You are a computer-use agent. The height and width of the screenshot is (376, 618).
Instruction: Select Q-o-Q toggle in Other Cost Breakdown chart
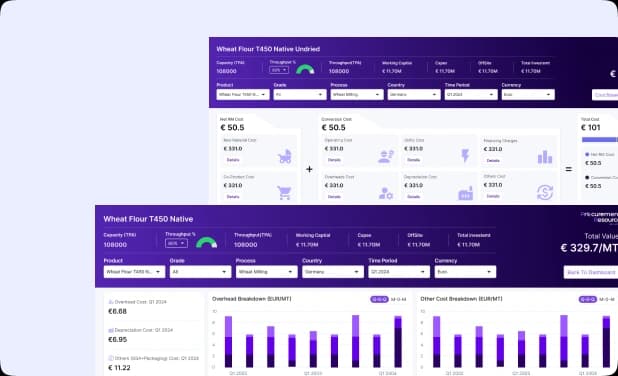588,299
